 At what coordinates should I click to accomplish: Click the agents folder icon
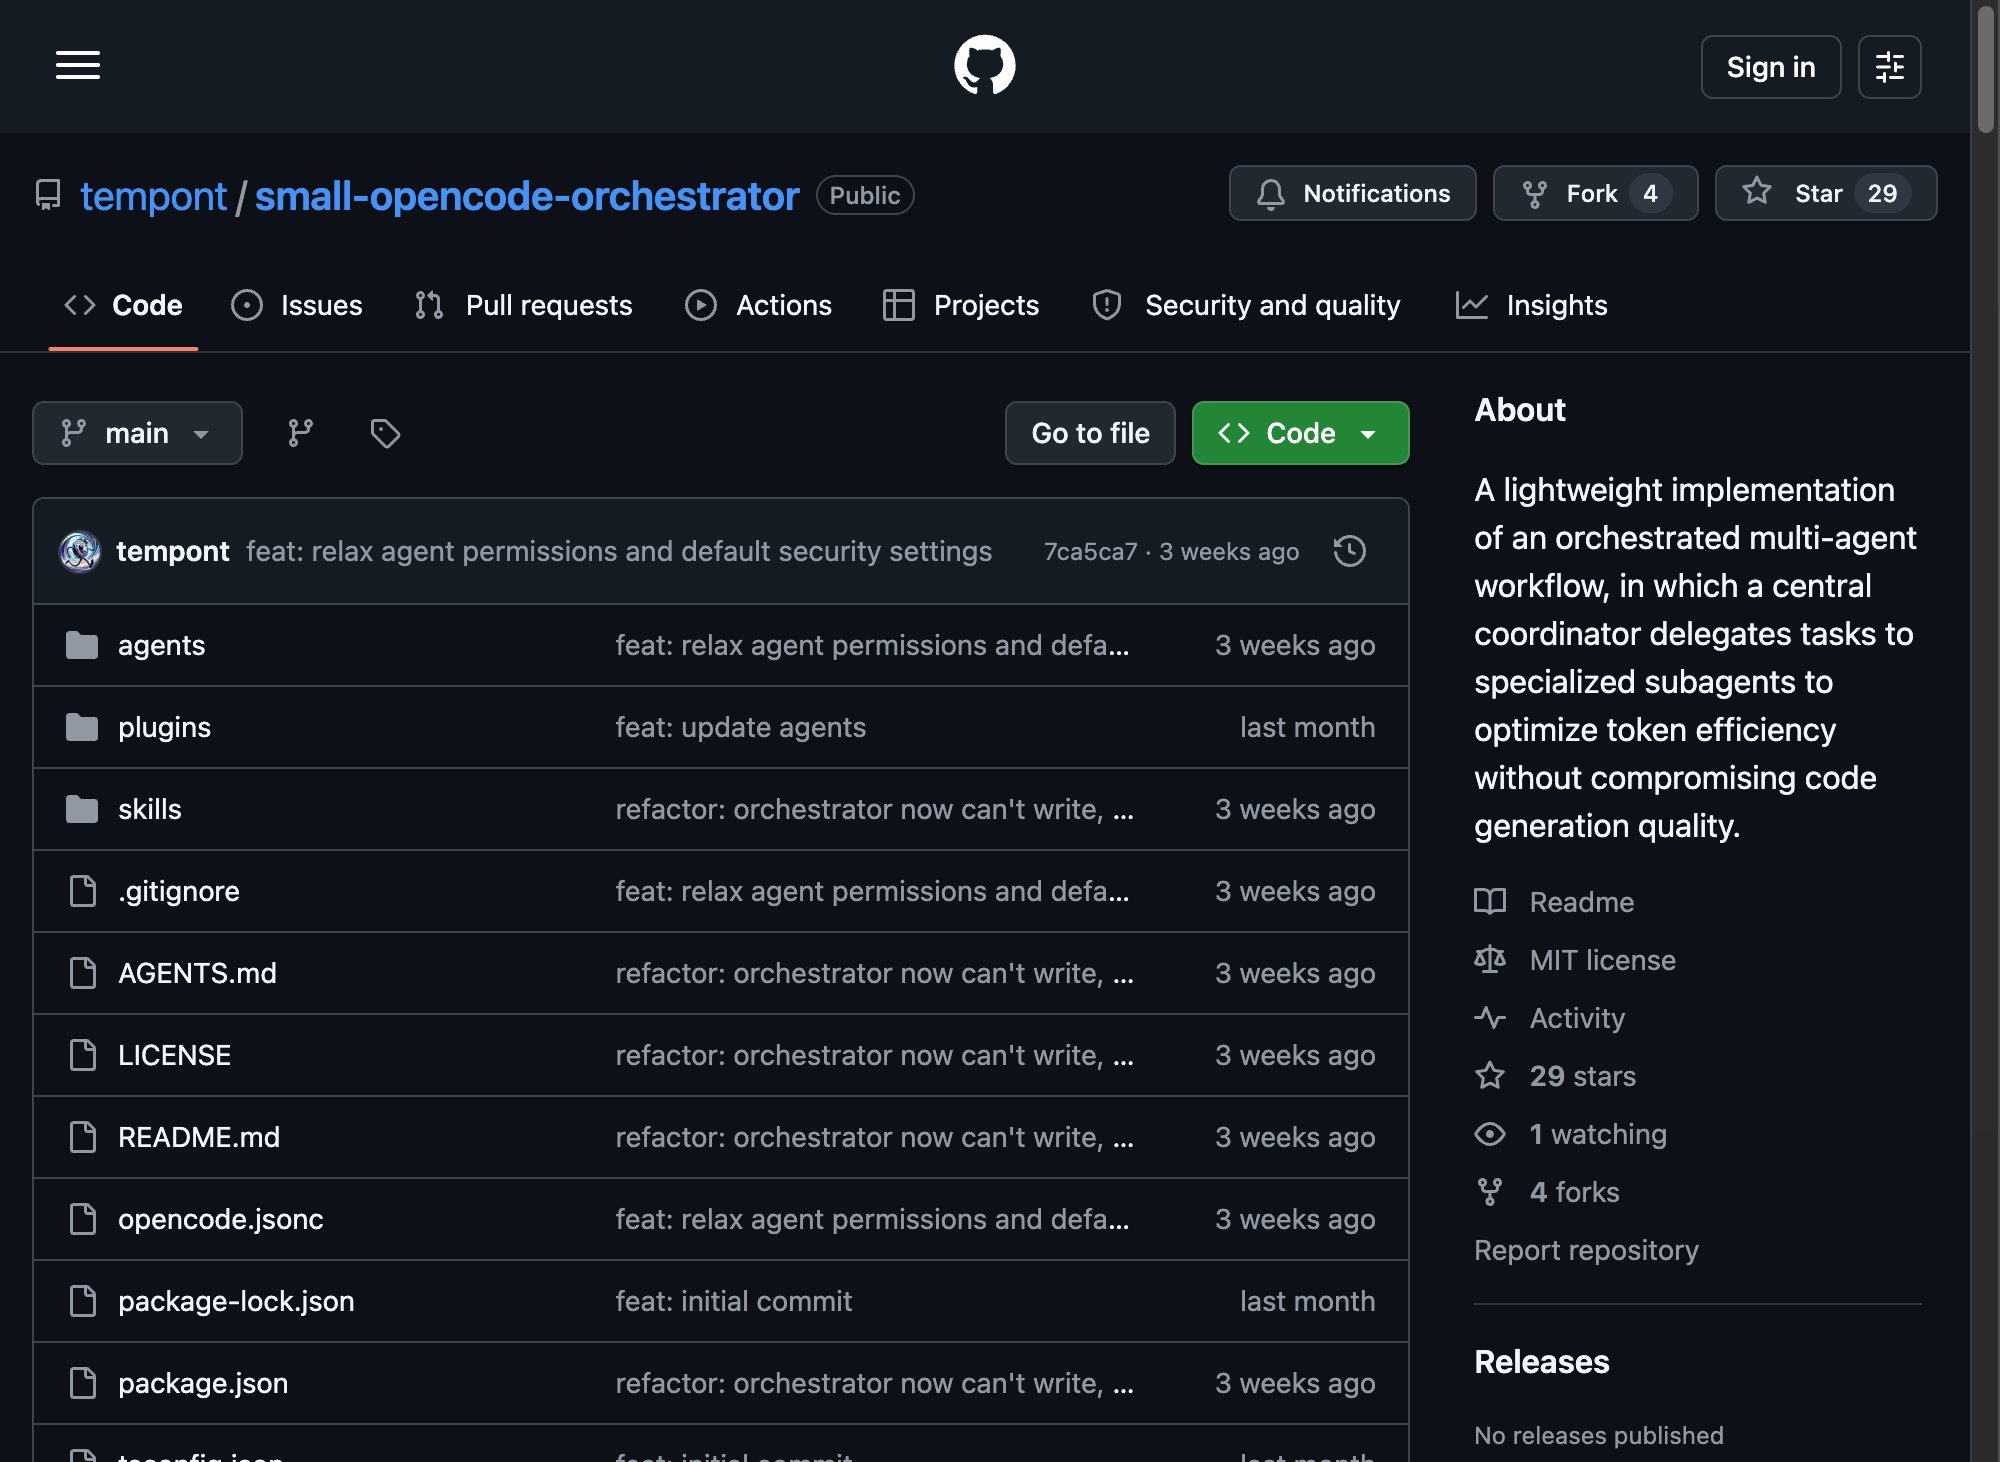[x=82, y=645]
